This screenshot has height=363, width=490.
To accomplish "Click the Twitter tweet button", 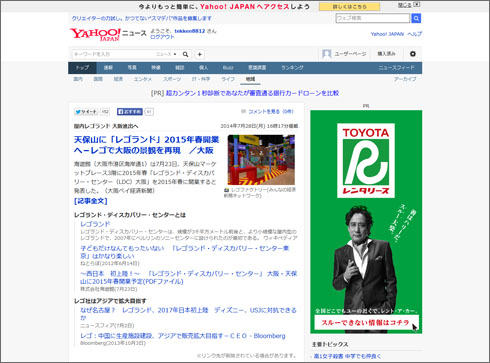I will [x=86, y=112].
